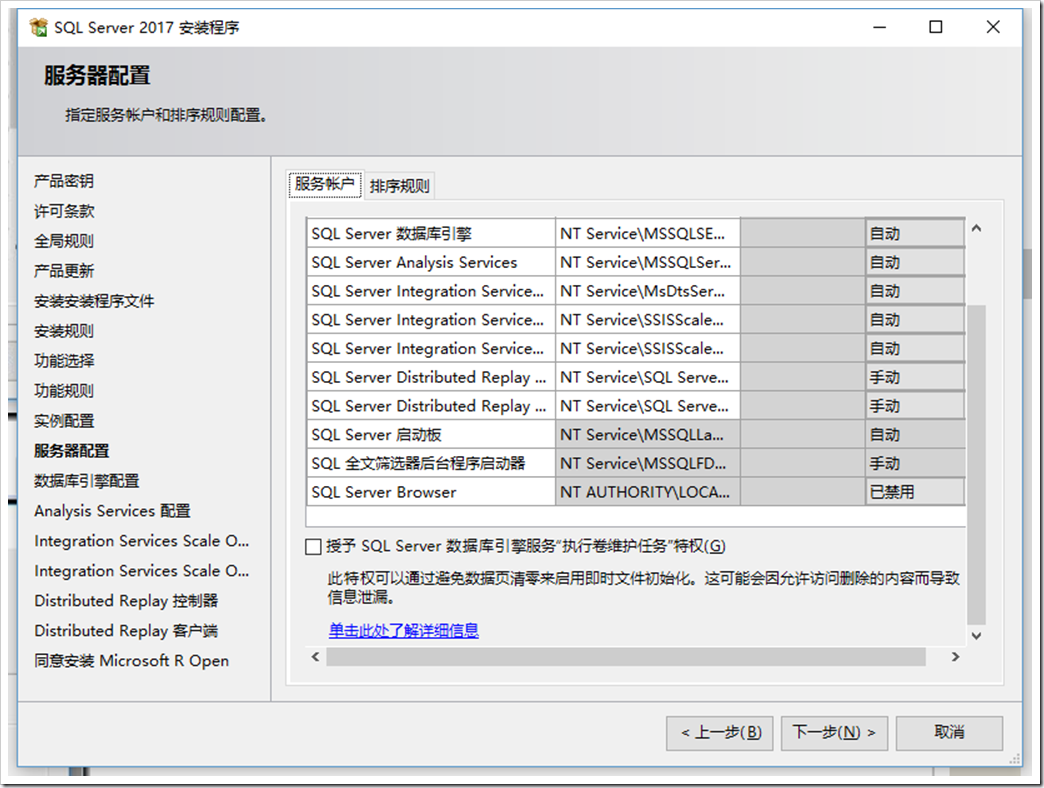Click the horizontal scrollbar thumb
This screenshot has width=1044, height=788.
pyautogui.click(x=626, y=657)
